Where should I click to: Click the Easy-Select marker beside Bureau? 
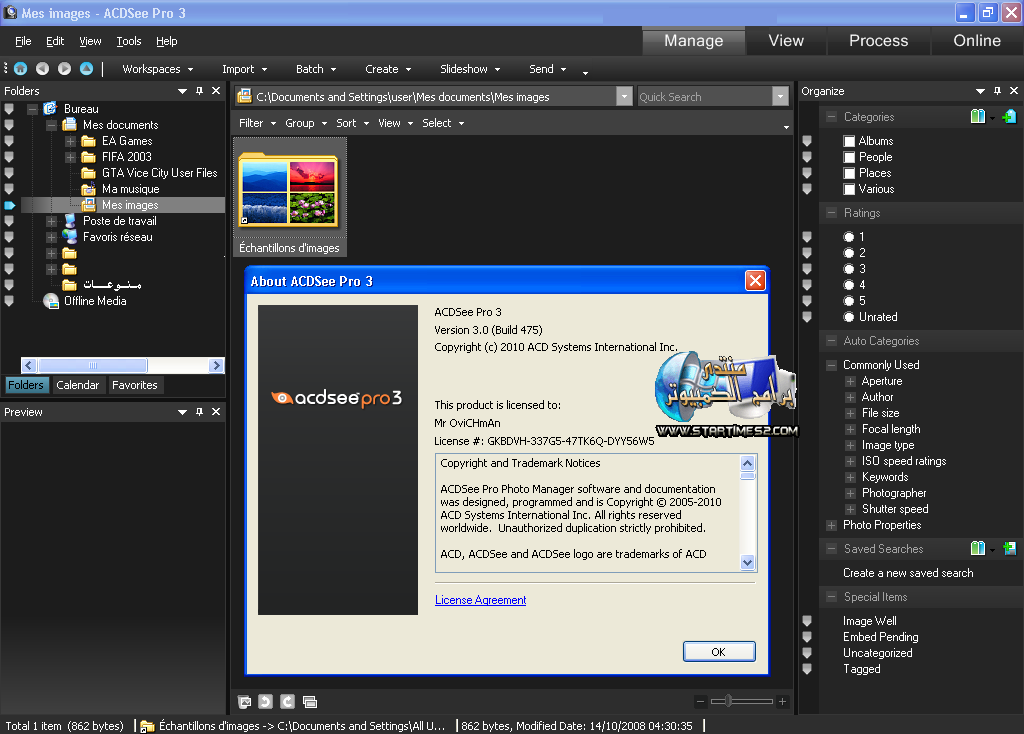click(x=9, y=108)
